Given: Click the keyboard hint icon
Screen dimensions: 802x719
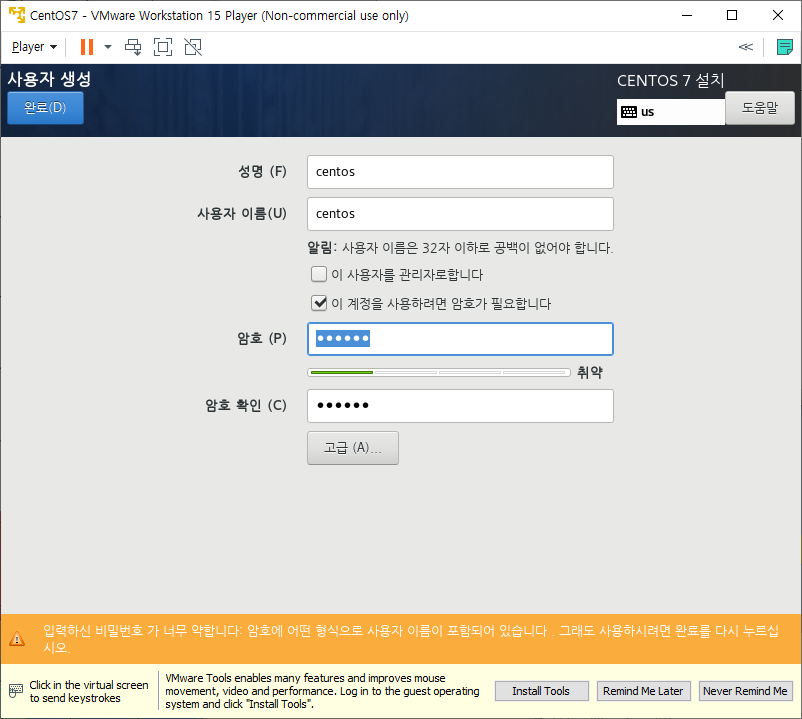Looking at the screenshot, I should (16, 691).
